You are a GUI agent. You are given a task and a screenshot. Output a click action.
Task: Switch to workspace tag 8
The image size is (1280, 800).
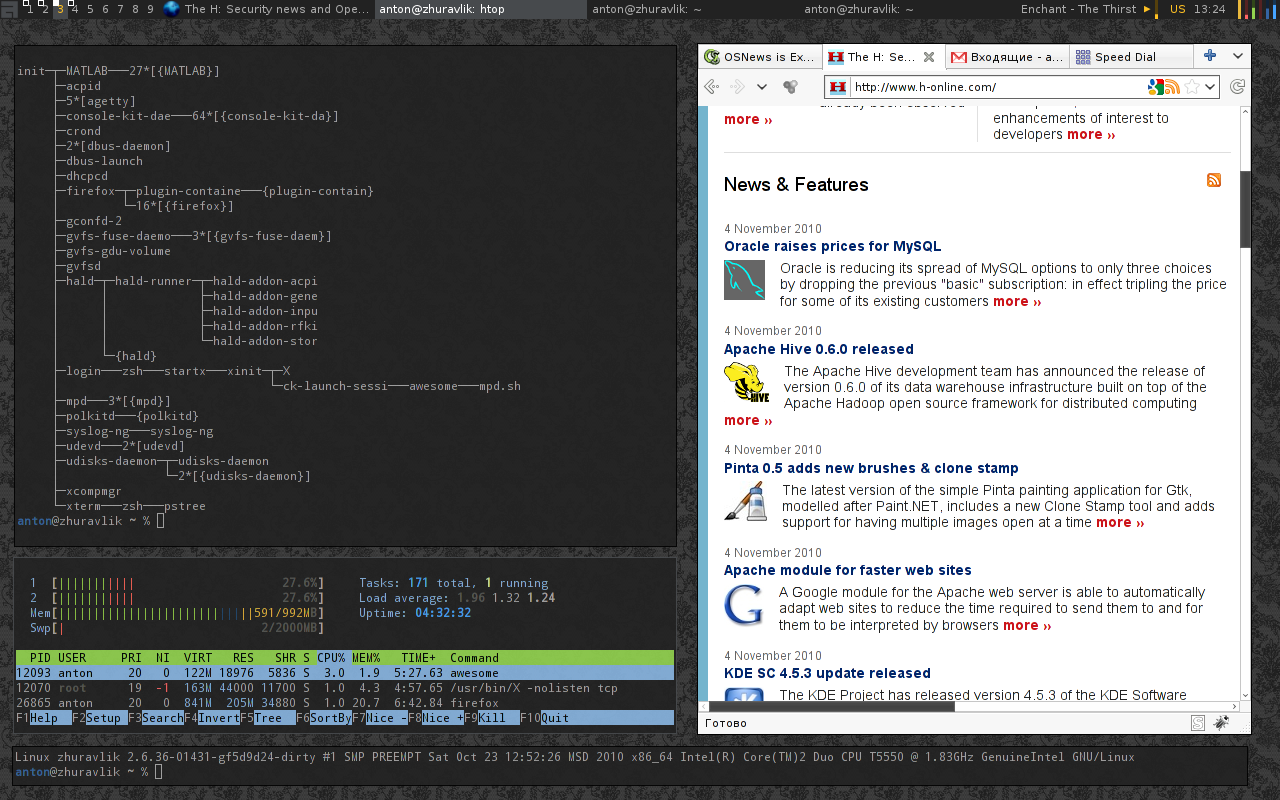[x=135, y=9]
